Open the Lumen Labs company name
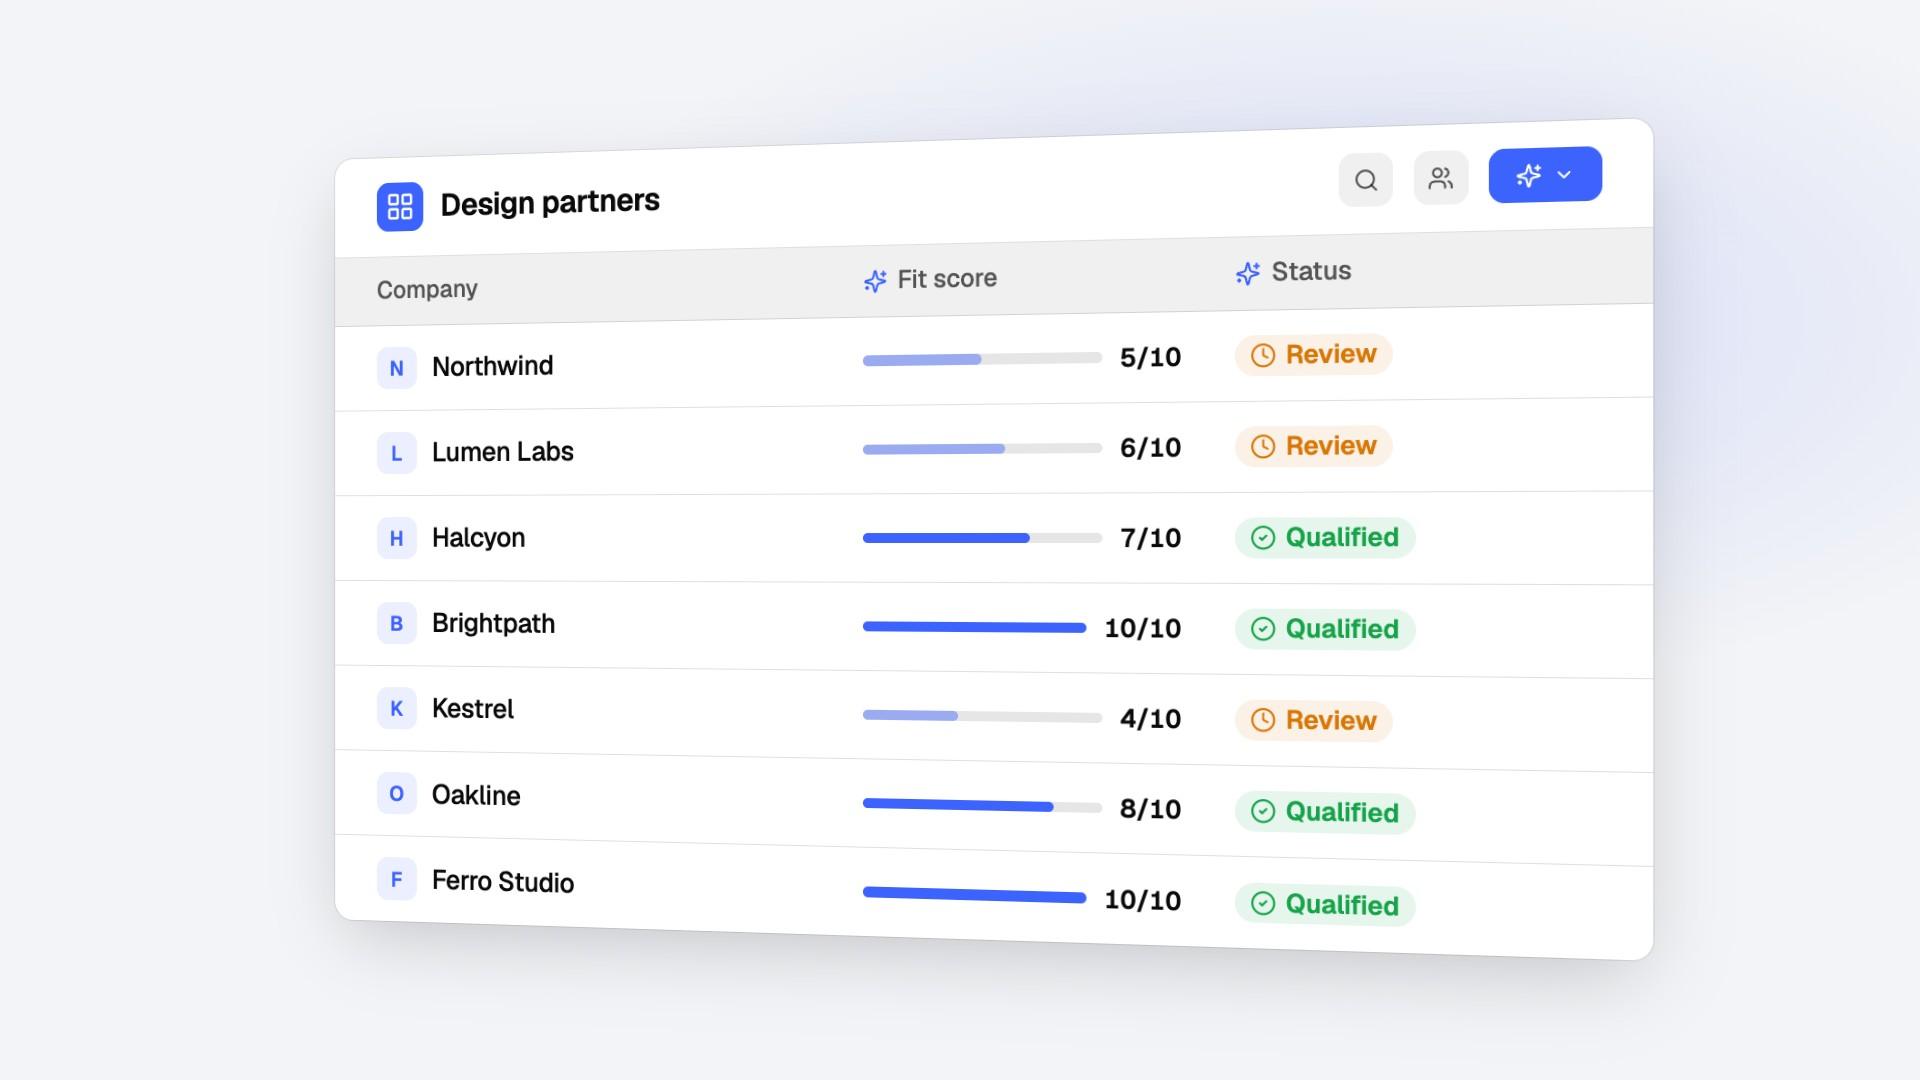The image size is (1920, 1080). (503, 452)
